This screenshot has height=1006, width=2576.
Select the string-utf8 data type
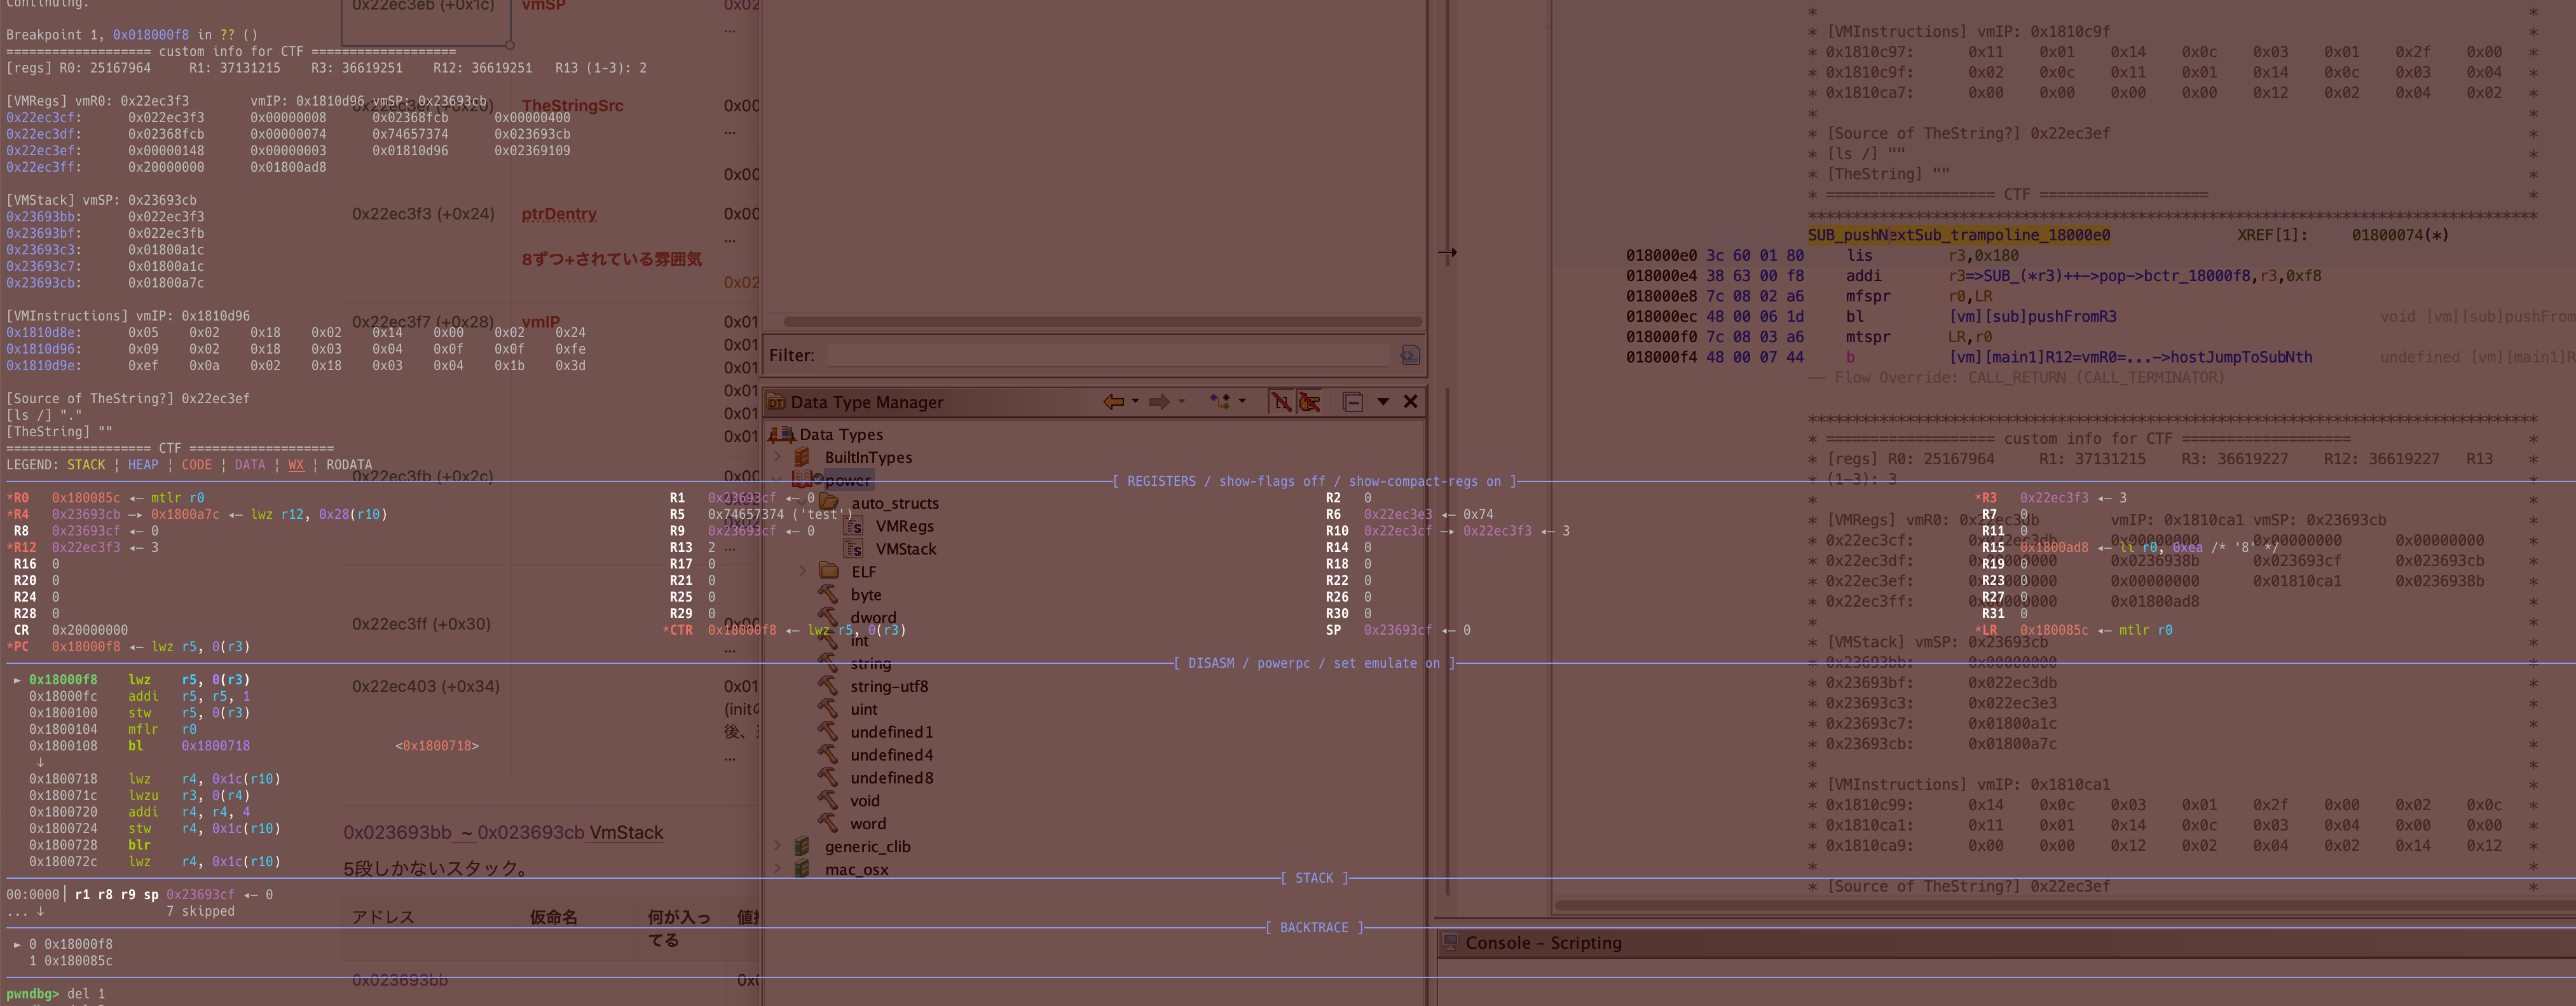[x=889, y=686]
